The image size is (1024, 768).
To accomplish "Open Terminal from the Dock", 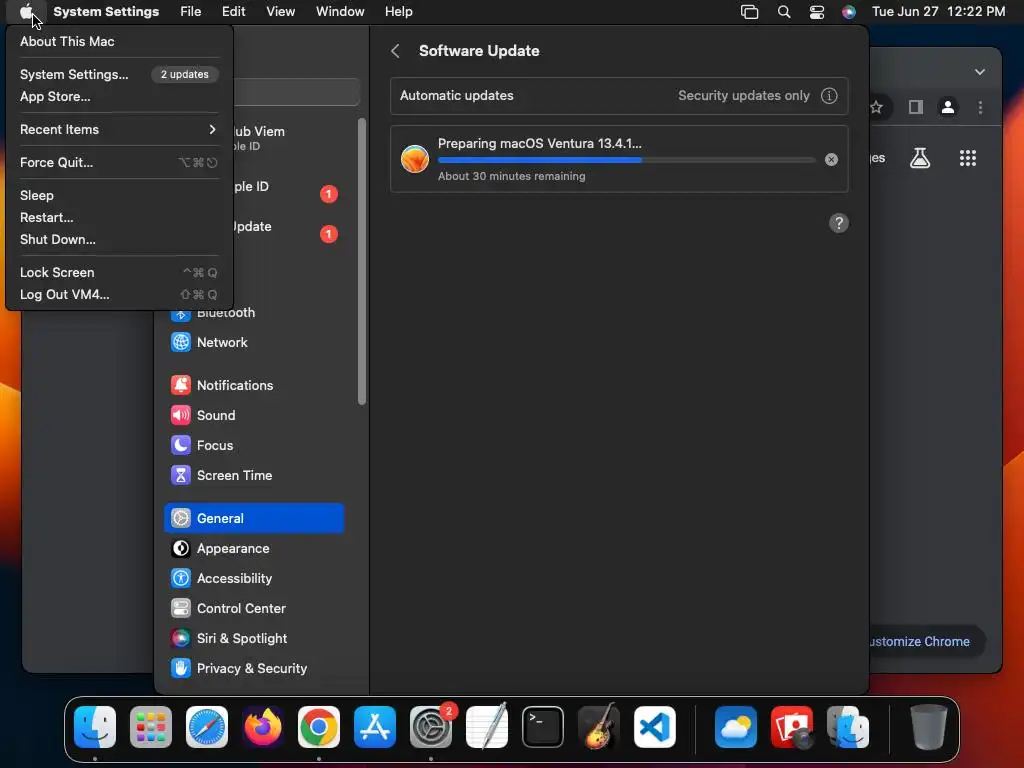I will 543,727.
